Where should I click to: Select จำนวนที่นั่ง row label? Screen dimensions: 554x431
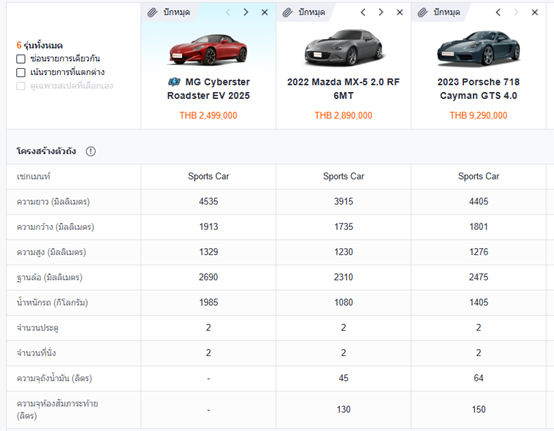[36, 353]
